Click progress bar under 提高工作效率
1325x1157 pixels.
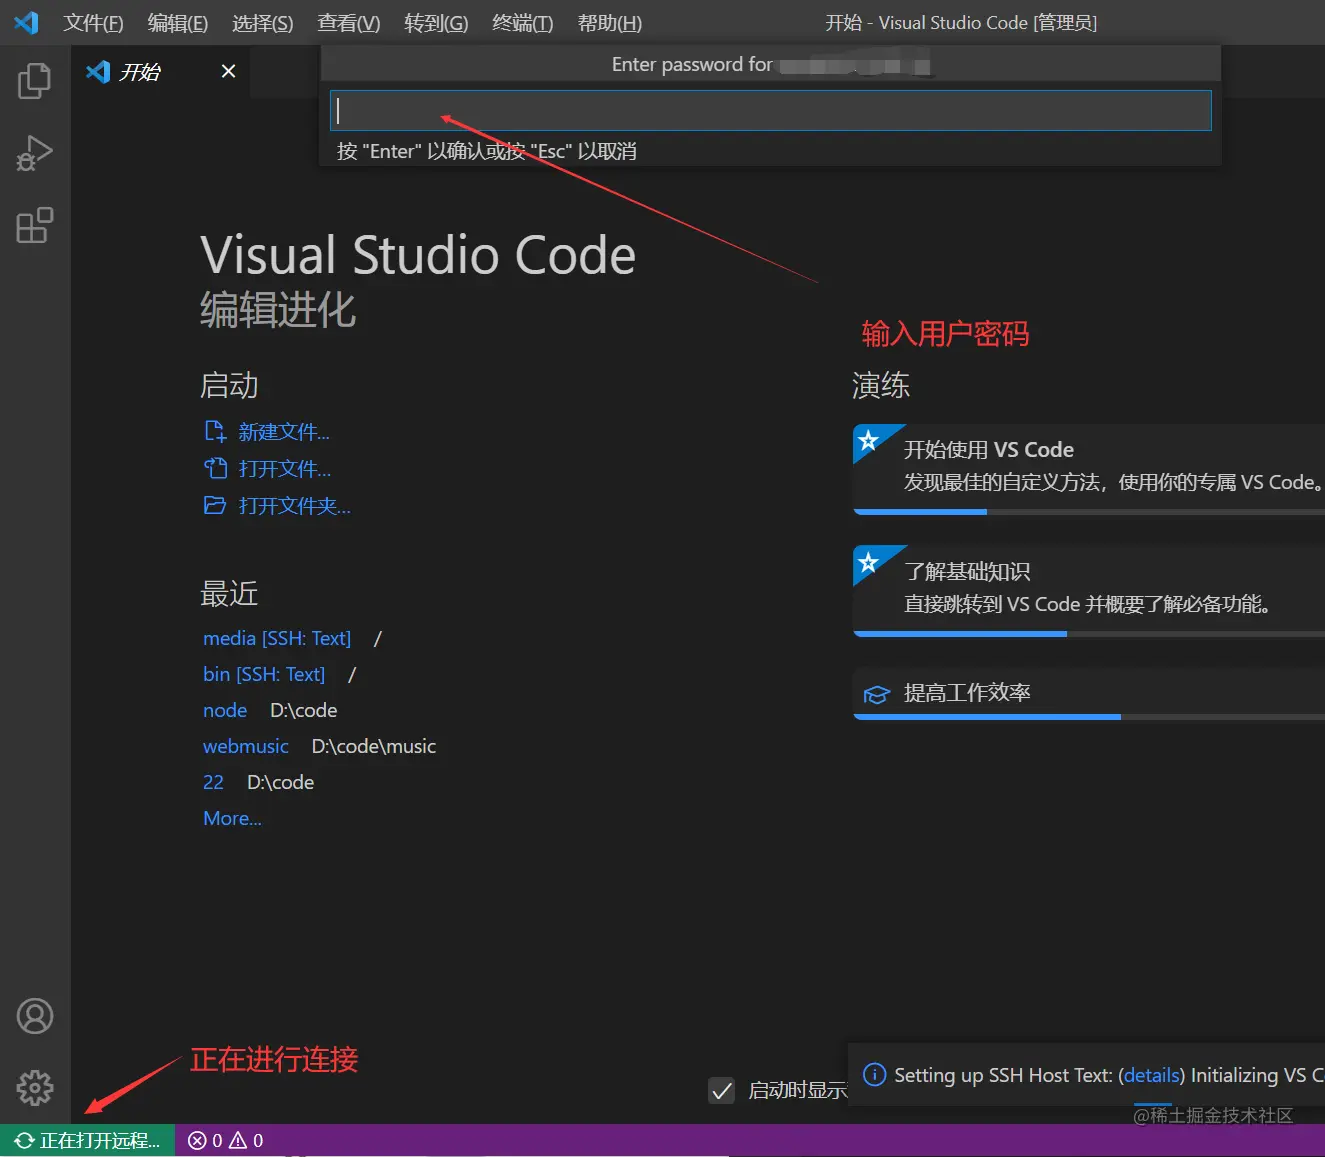1089,717
